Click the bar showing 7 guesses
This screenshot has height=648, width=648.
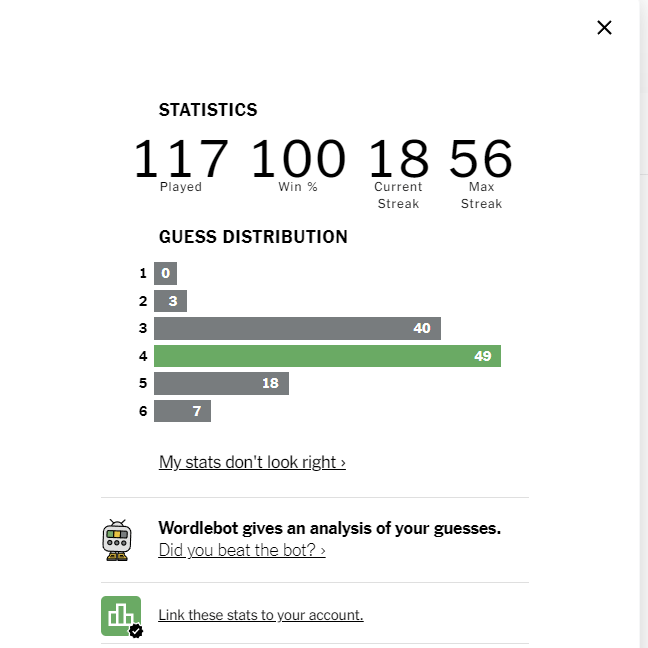pyautogui.click(x=182, y=411)
